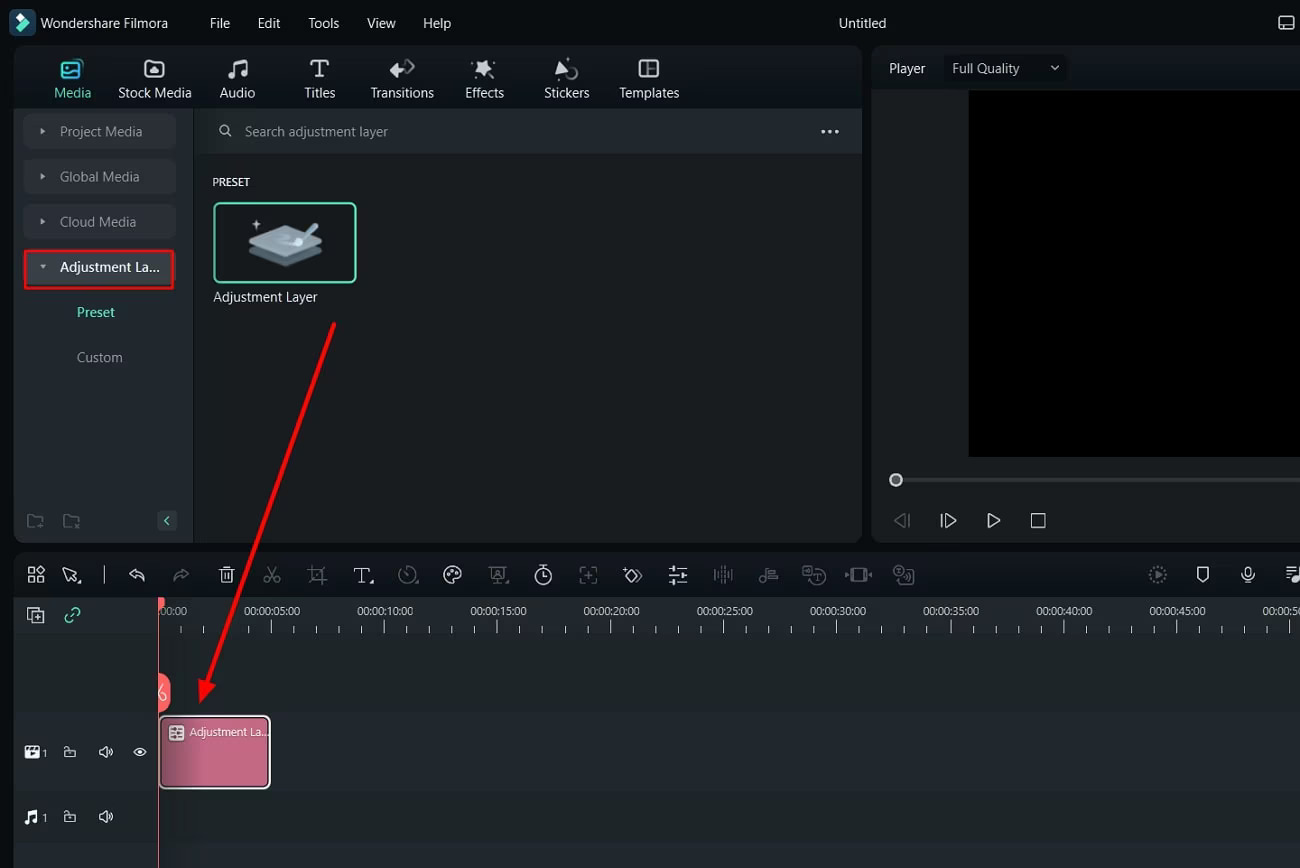The height and width of the screenshot is (868, 1300).
Task: Mute video track 1
Action: [106, 752]
